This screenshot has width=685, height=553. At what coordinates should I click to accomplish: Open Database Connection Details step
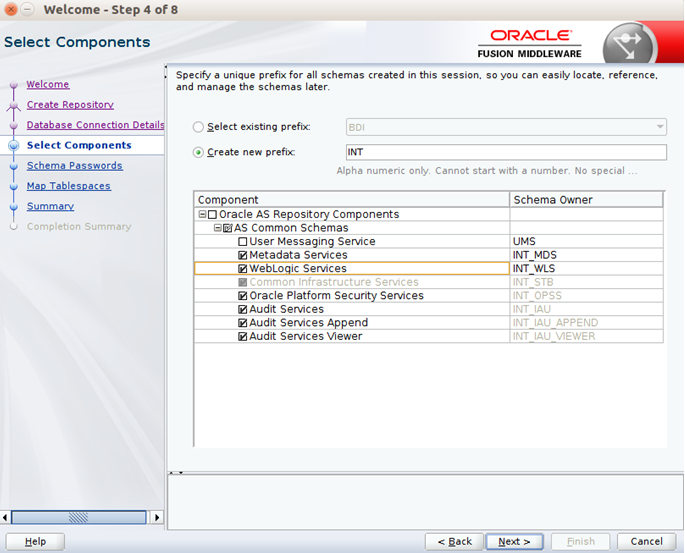[x=95, y=125]
